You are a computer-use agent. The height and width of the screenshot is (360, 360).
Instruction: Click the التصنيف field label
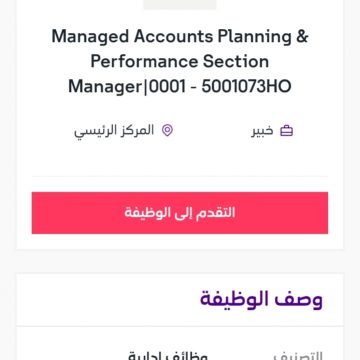298,356
